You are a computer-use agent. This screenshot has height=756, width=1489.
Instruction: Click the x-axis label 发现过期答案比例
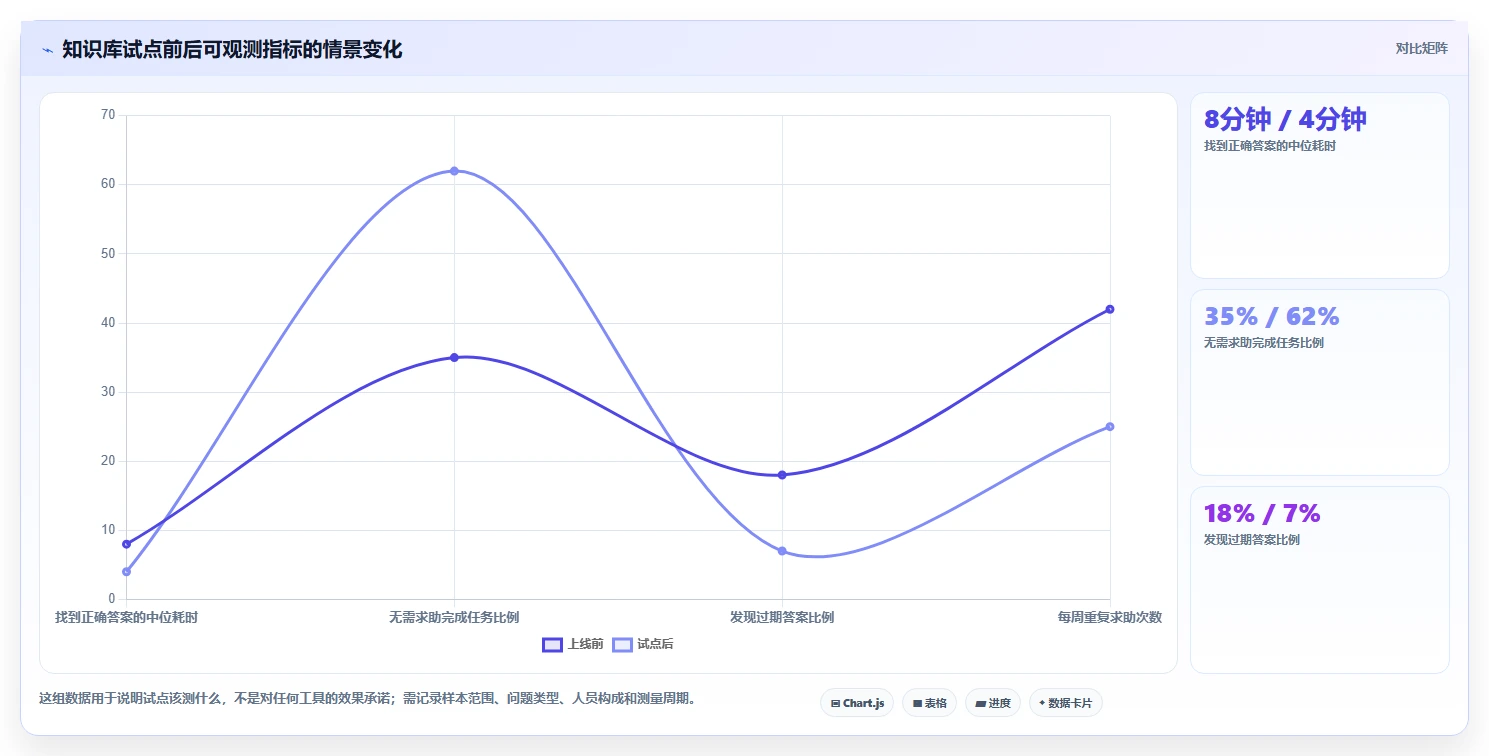coord(782,617)
